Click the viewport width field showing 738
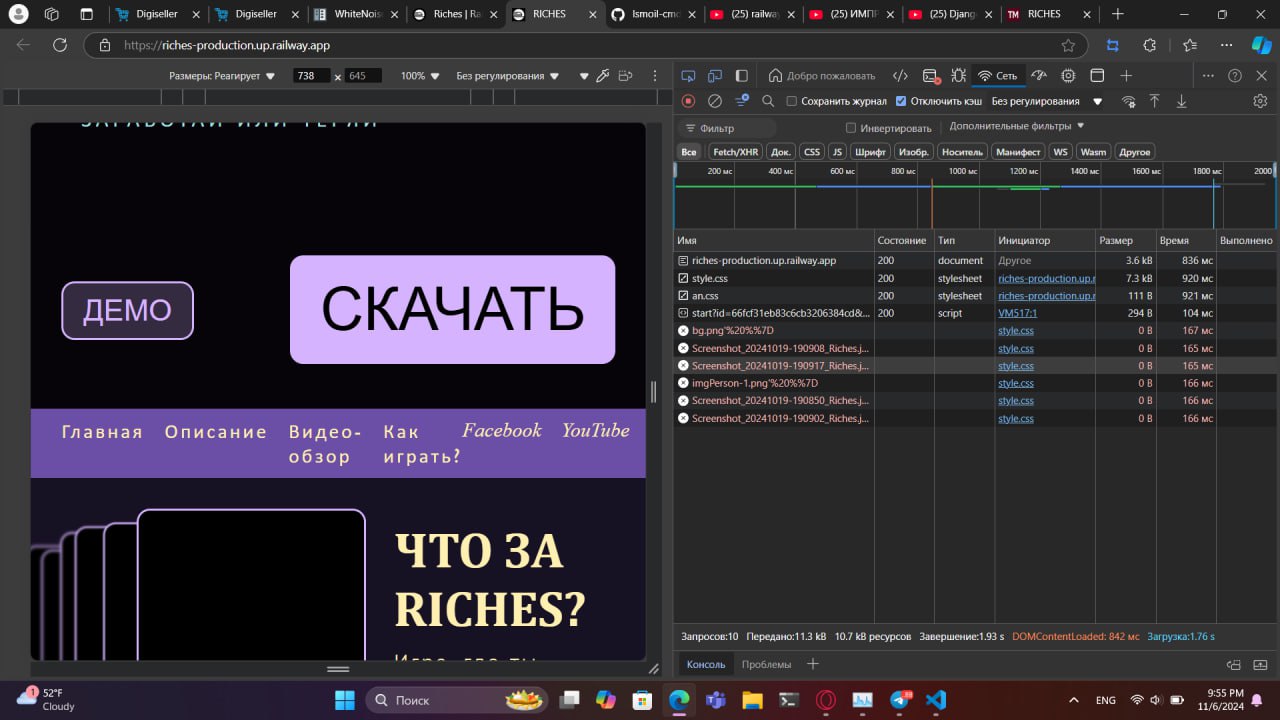Image resolution: width=1280 pixels, height=720 pixels. pos(311,76)
